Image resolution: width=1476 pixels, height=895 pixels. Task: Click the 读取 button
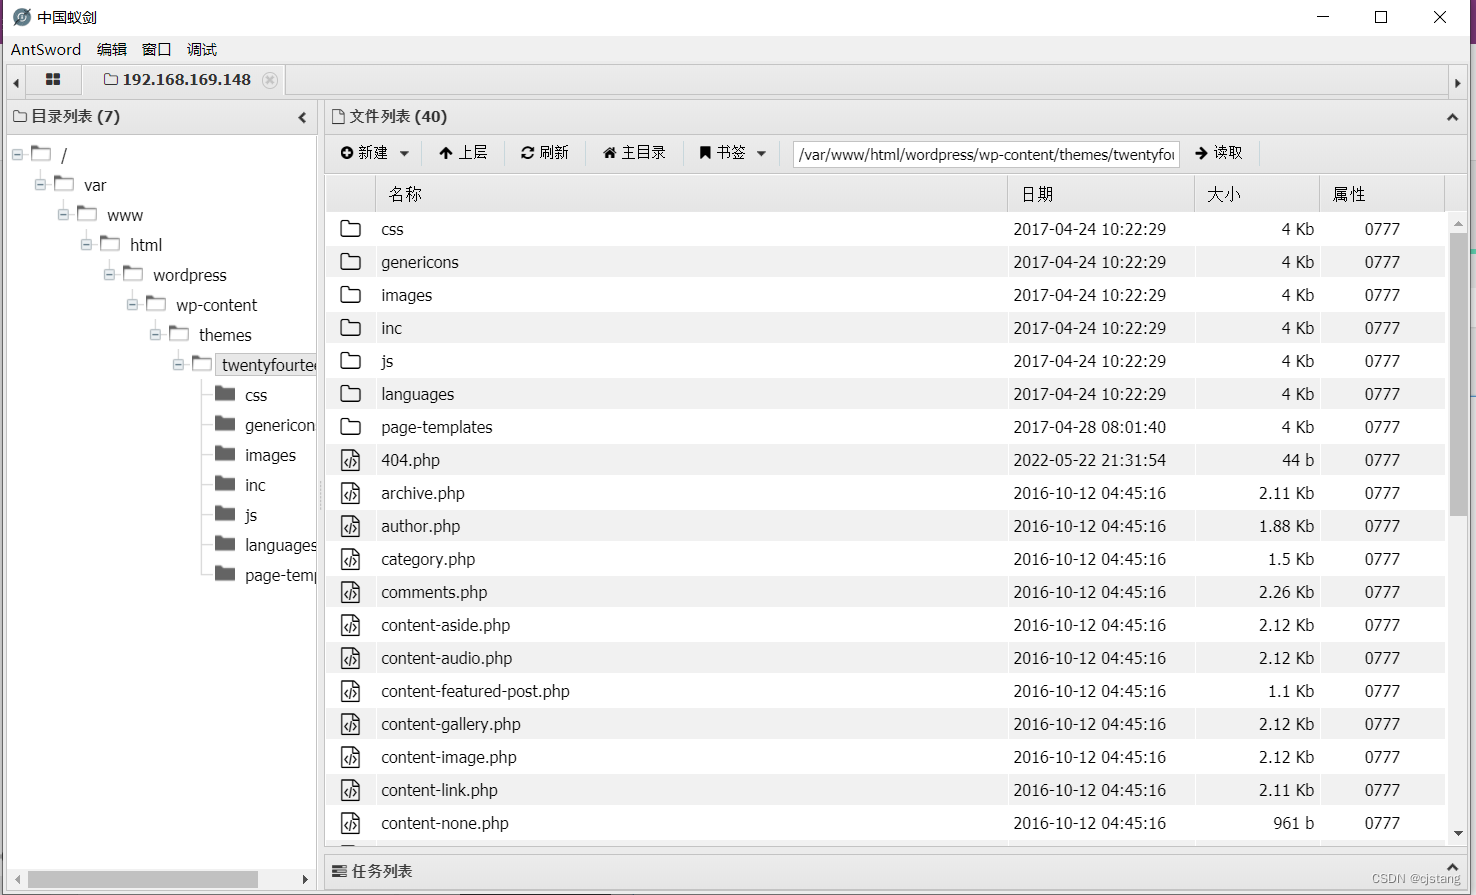[x=1219, y=153]
